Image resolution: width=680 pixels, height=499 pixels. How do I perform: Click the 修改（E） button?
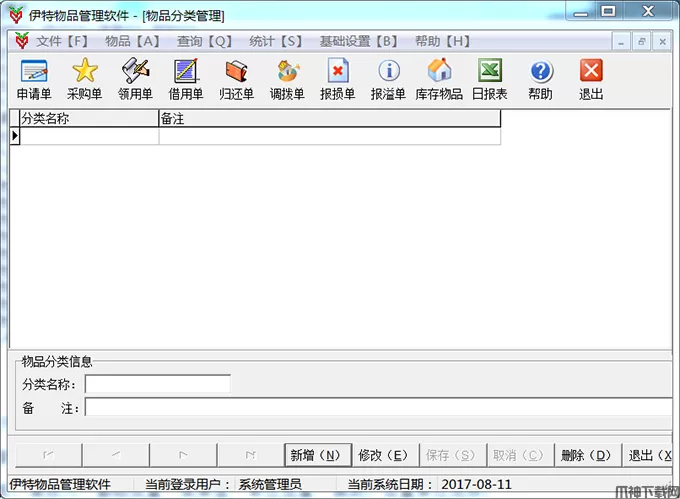coord(385,455)
